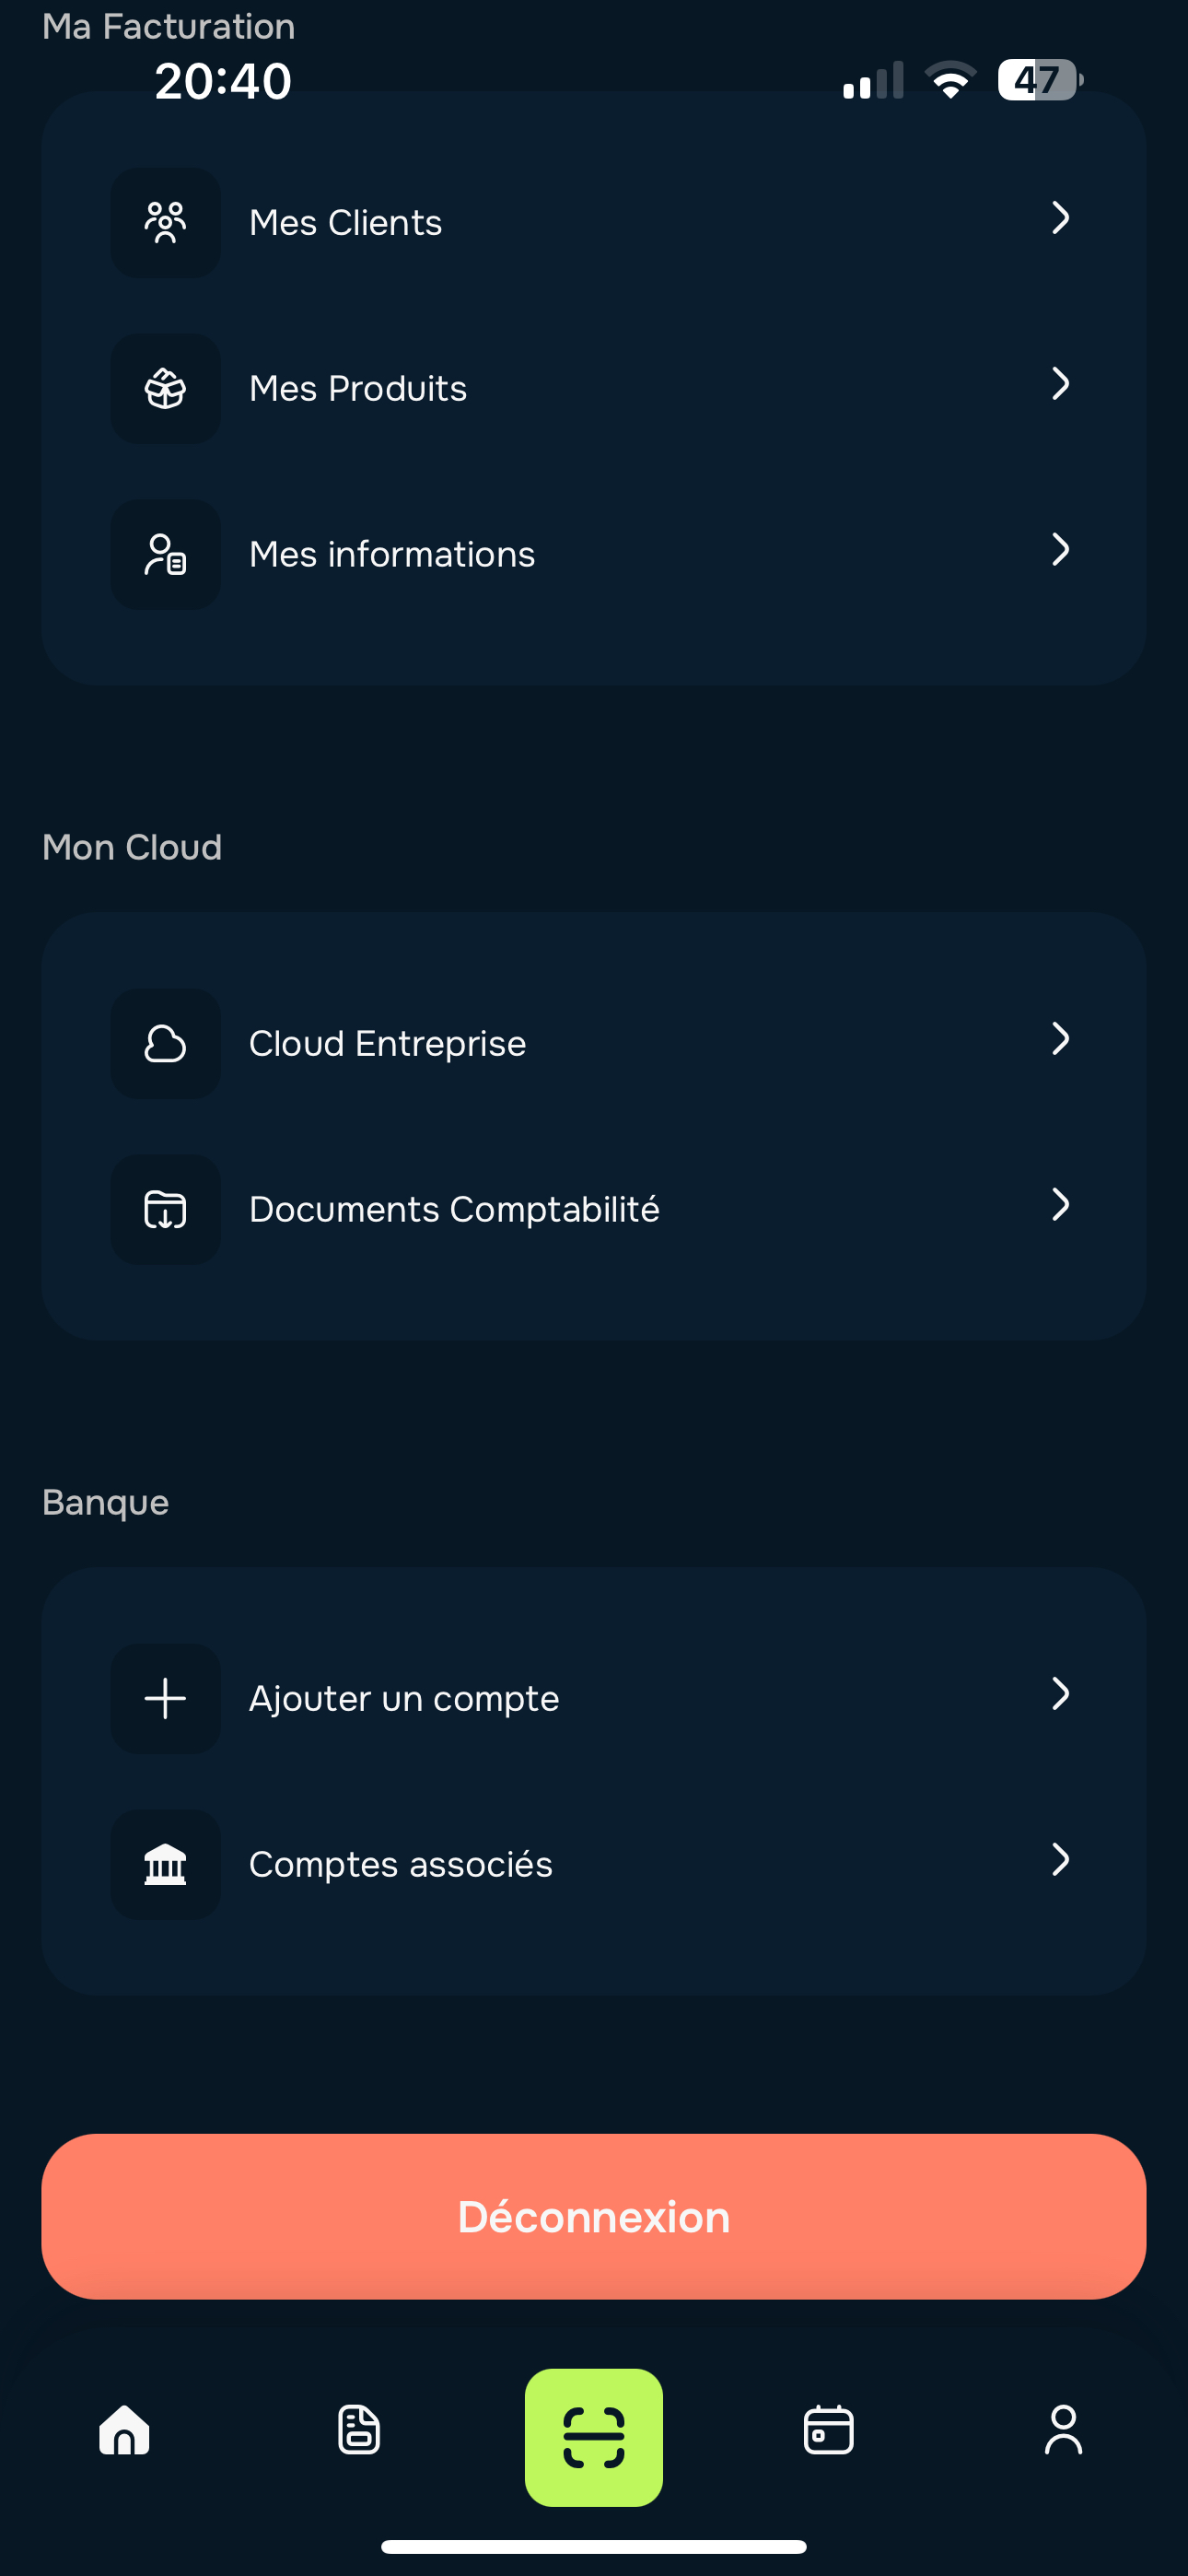This screenshot has height=2576, width=1188.
Task: Tap the plus icon for Ajouter un compte
Action: coord(165,1699)
